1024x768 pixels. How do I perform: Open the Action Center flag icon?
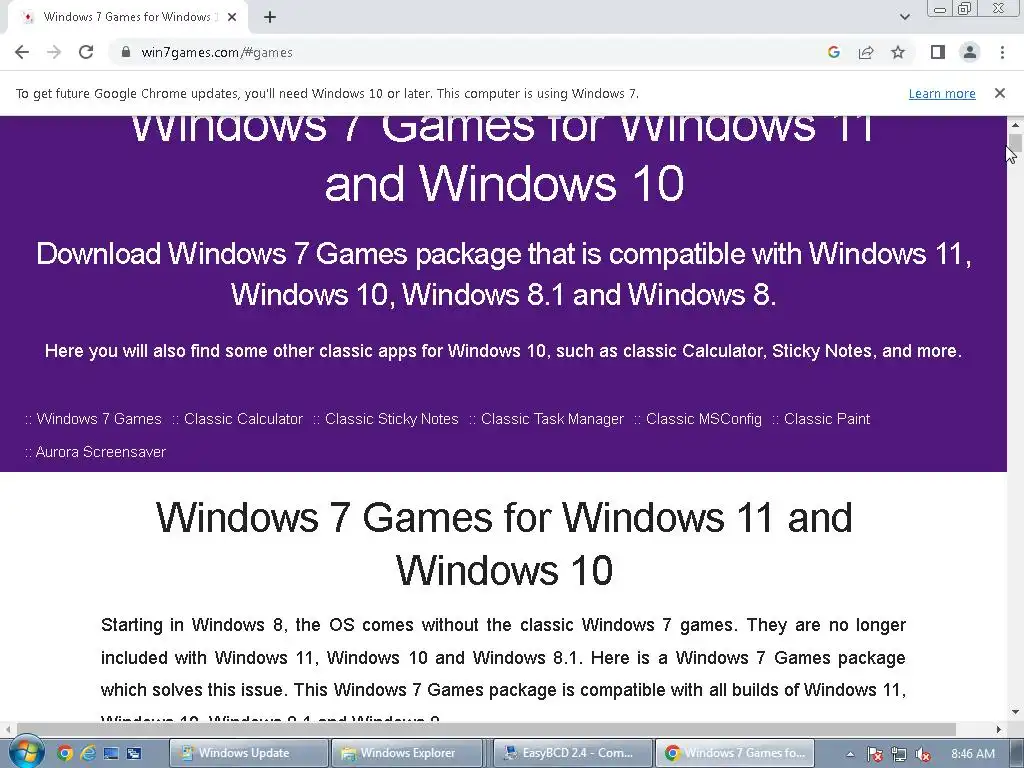[875, 754]
